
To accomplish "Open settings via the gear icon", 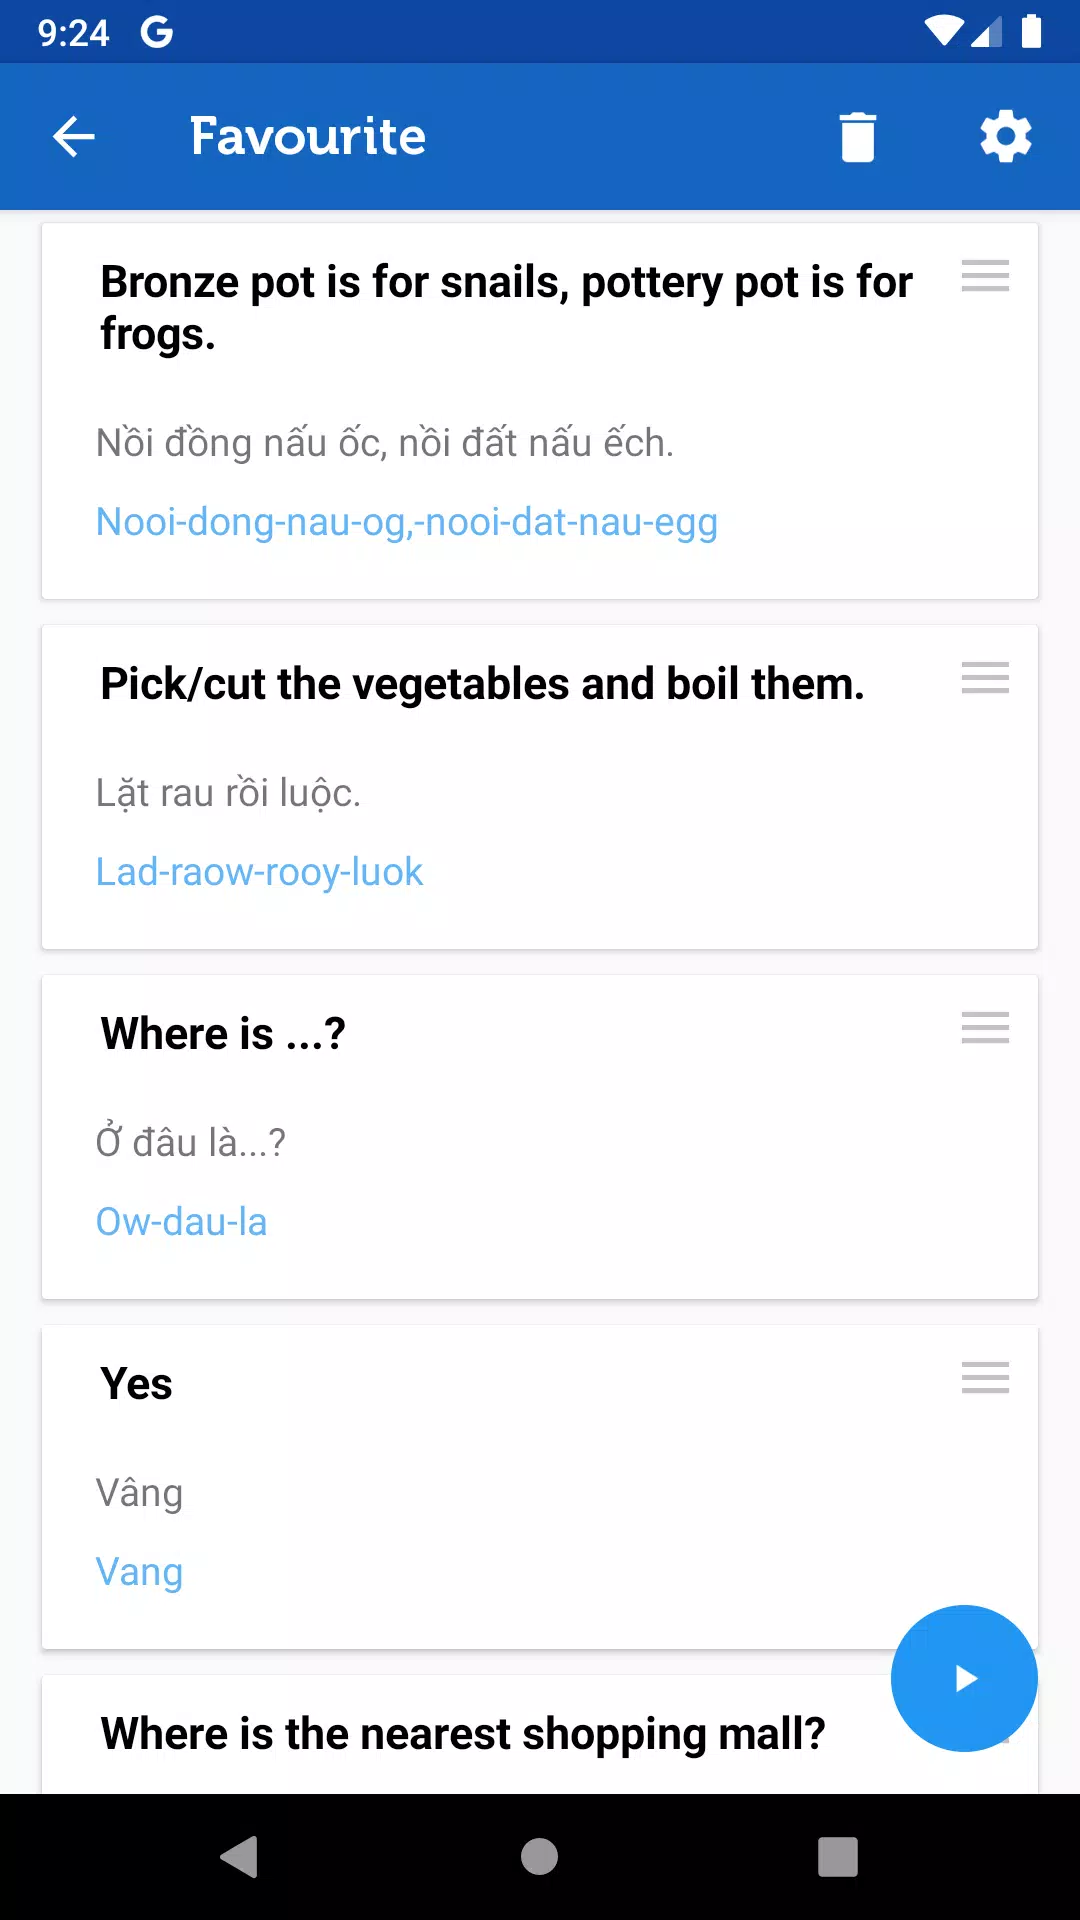I will click(1005, 137).
